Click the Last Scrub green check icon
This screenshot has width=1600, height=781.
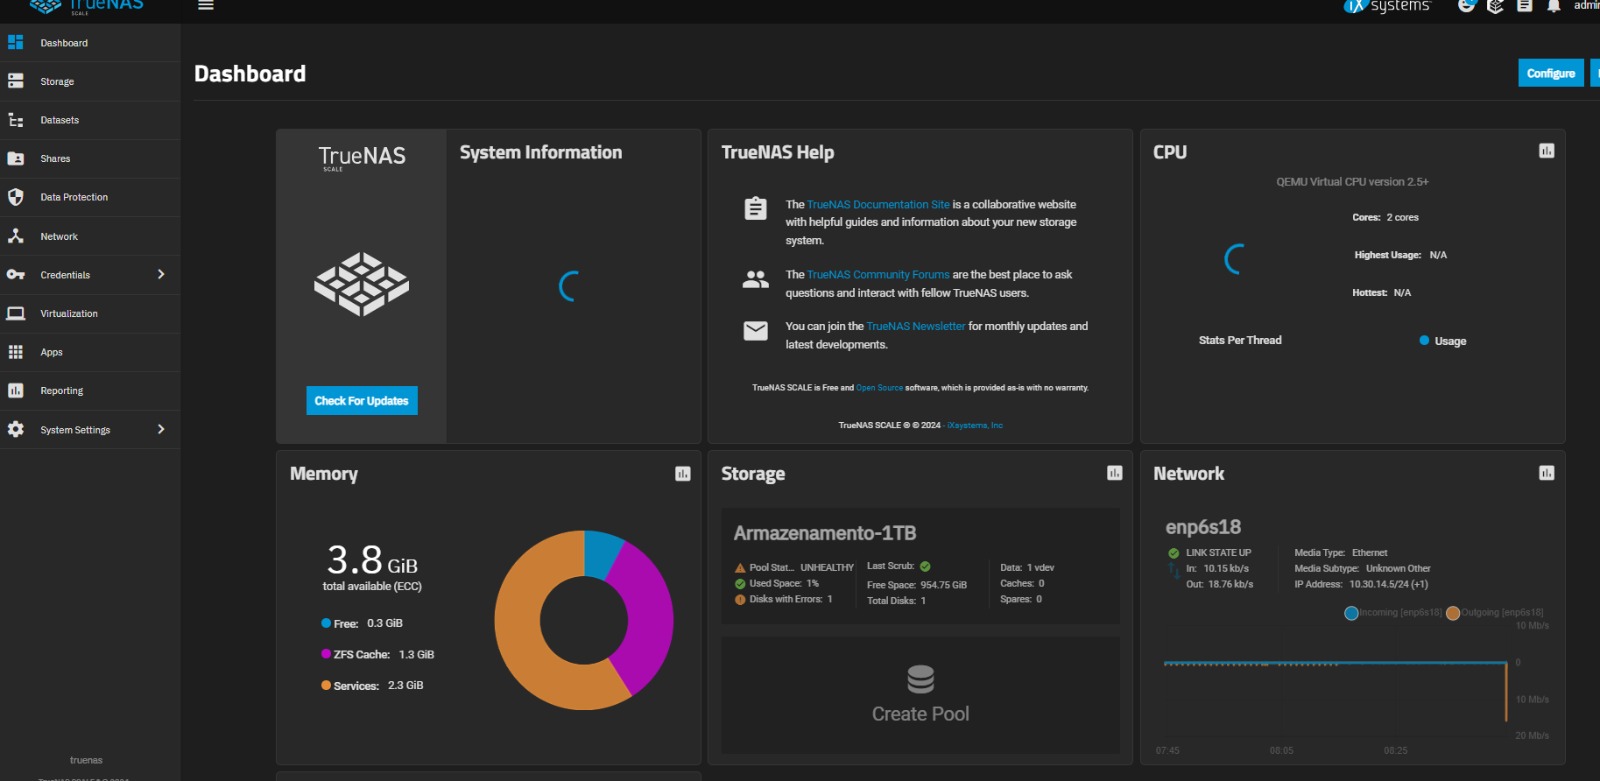(x=925, y=566)
